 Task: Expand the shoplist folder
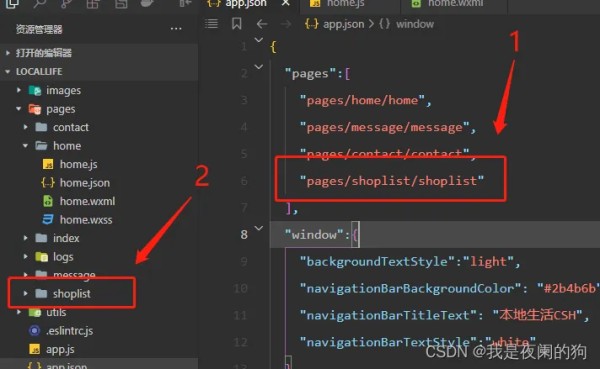[x=26, y=294]
